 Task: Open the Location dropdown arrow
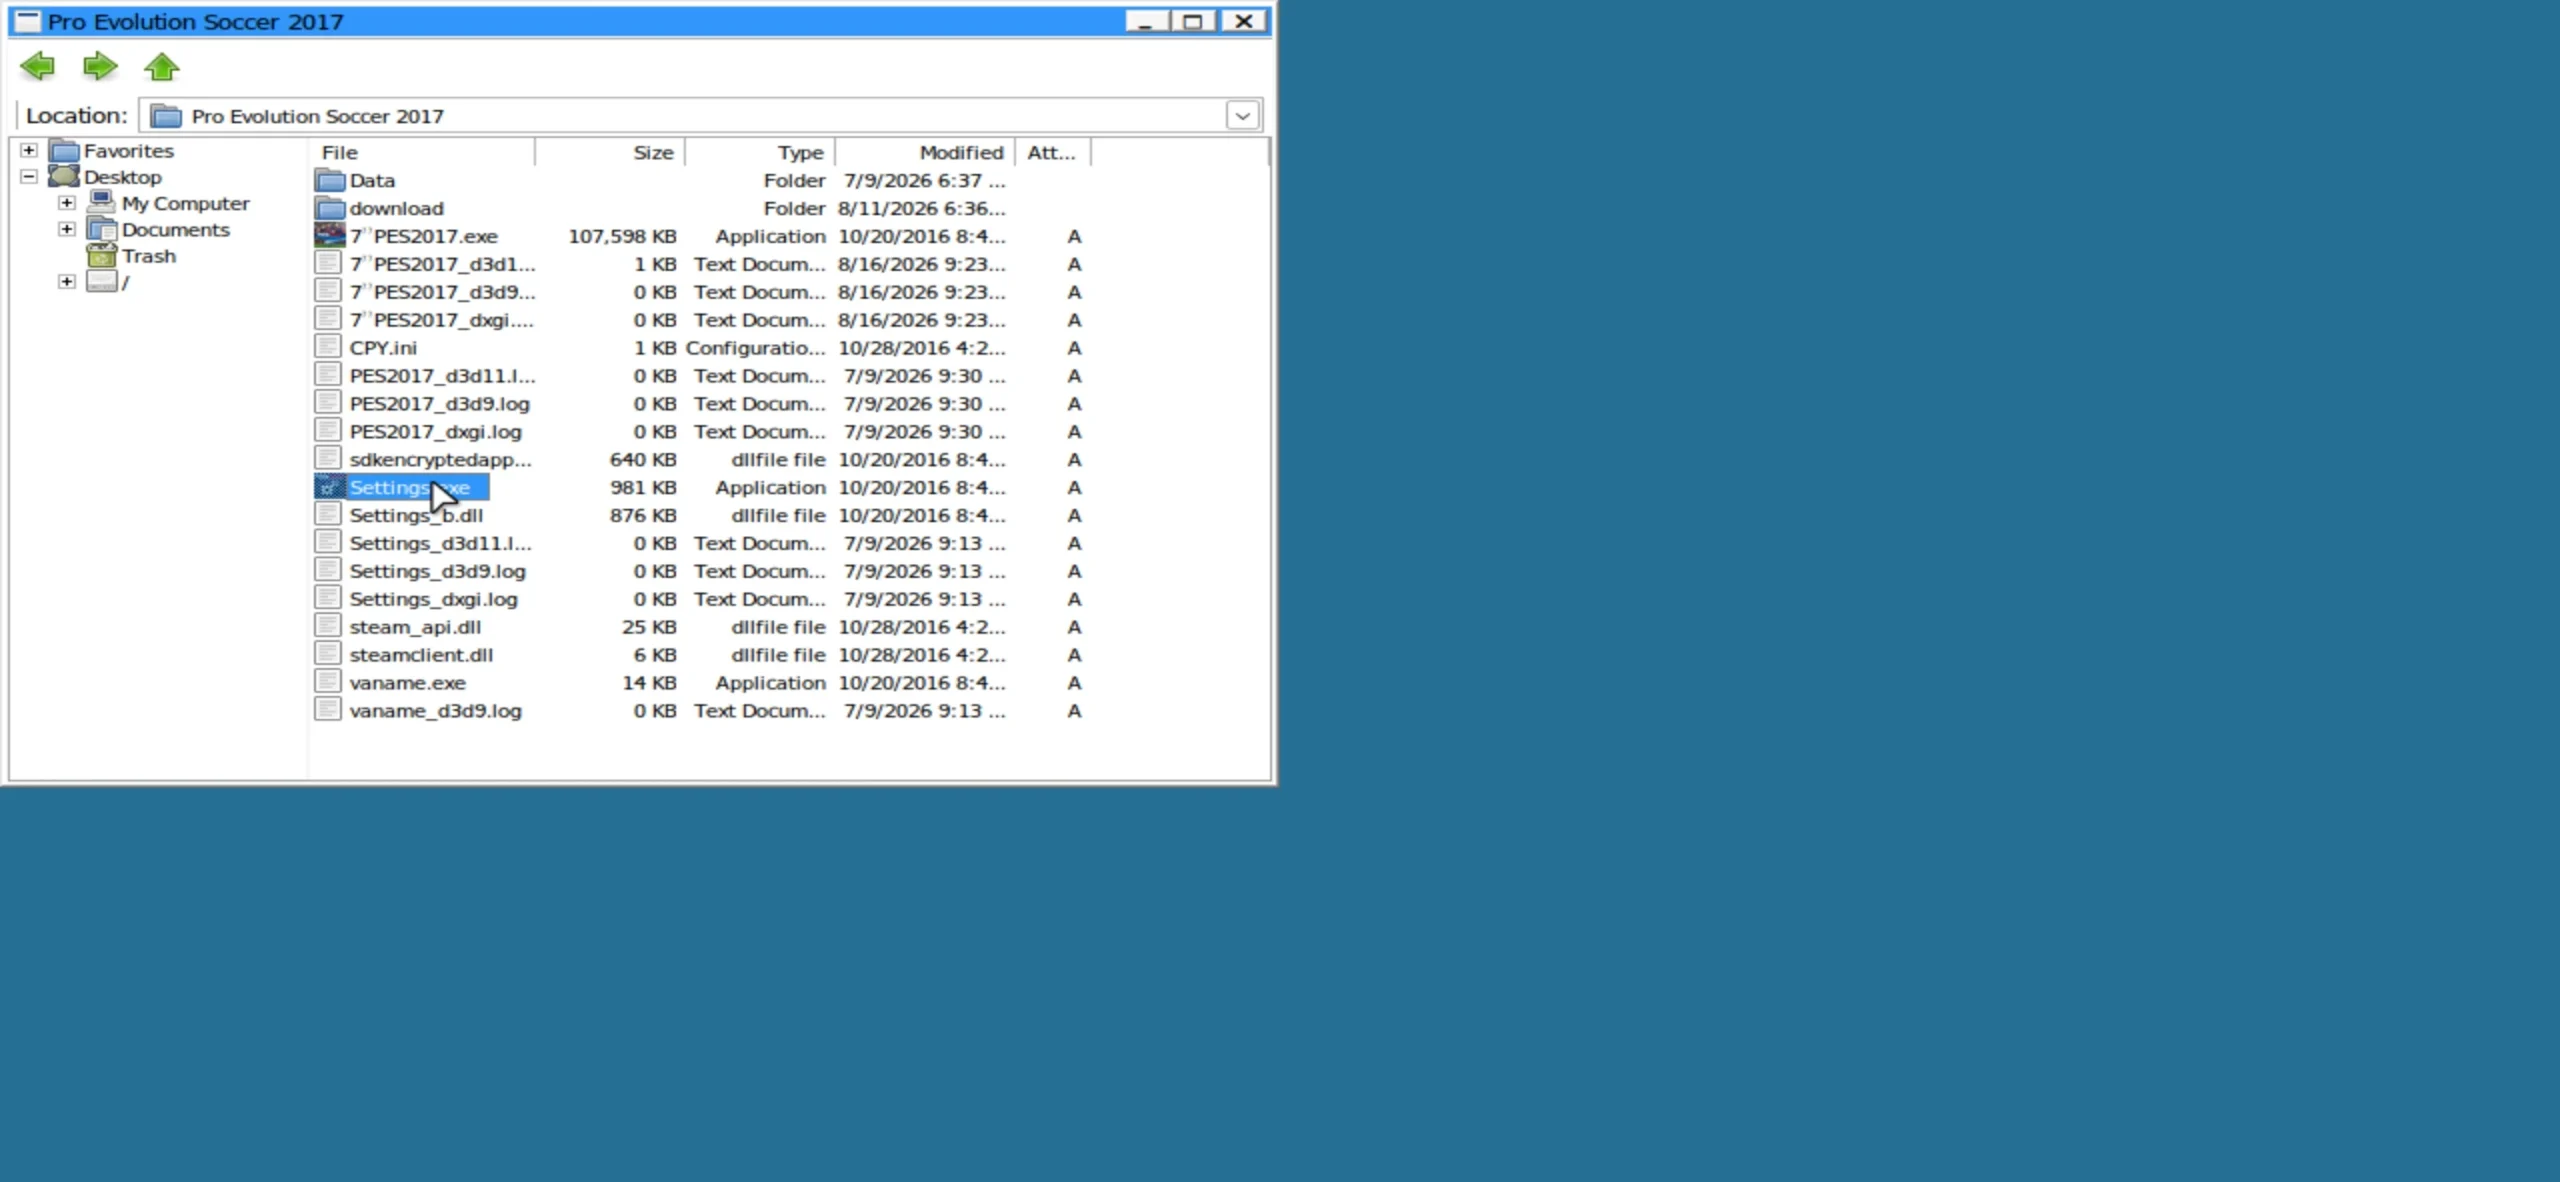[1242, 116]
